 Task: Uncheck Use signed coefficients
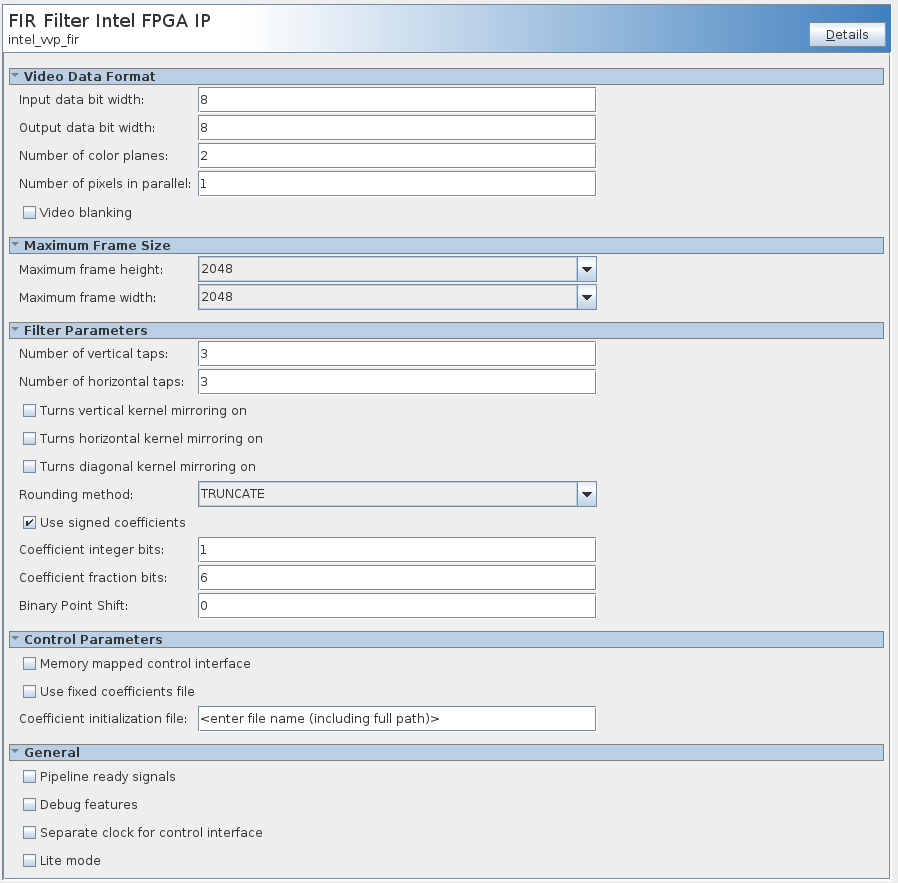coord(29,523)
